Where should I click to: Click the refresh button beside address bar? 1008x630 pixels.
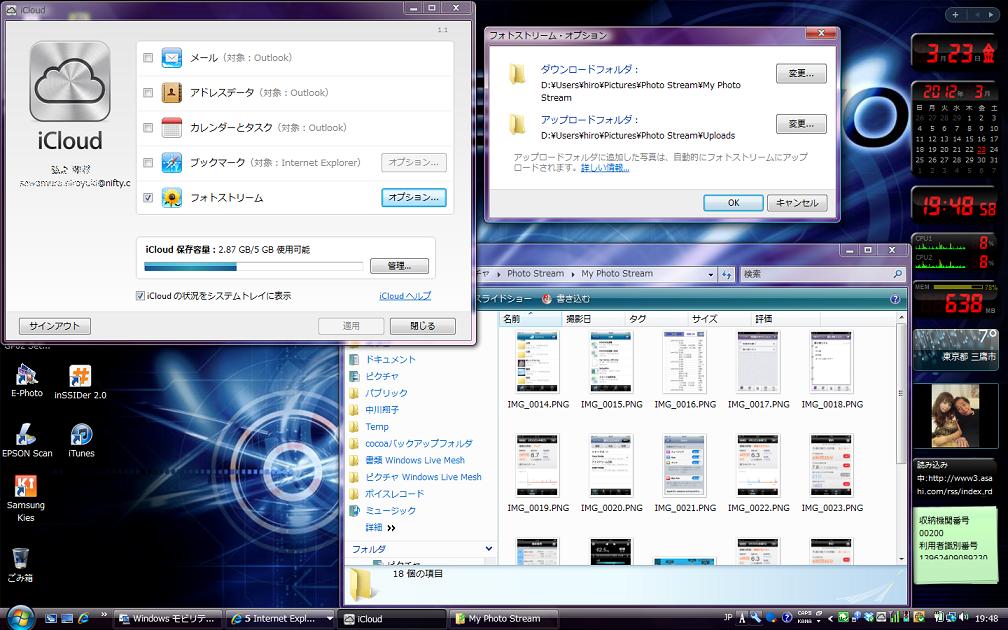click(726, 274)
